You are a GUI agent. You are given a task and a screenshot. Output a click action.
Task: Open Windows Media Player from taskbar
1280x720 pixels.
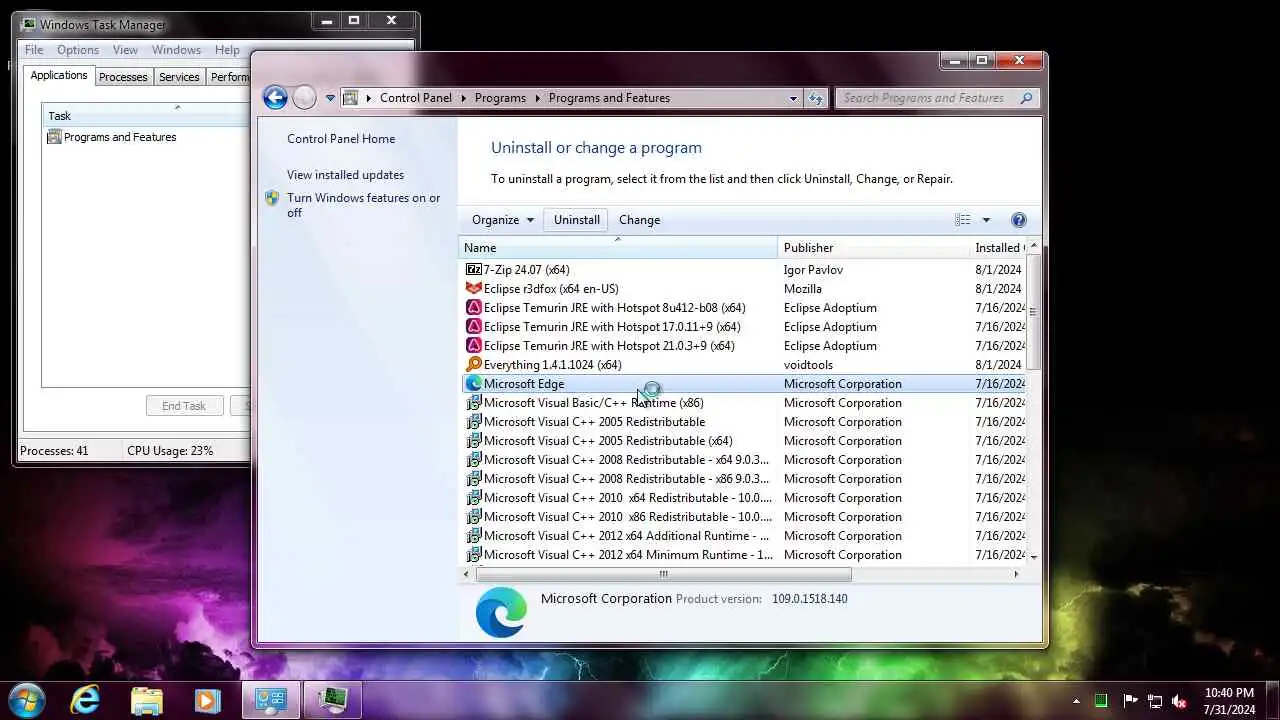pos(207,700)
